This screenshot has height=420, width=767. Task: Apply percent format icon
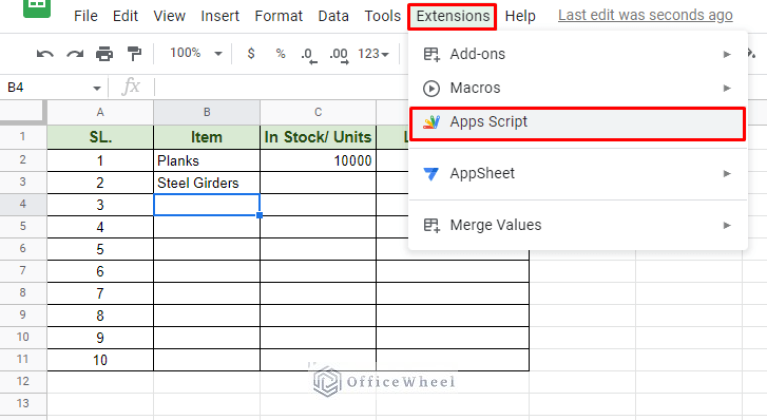(x=280, y=53)
